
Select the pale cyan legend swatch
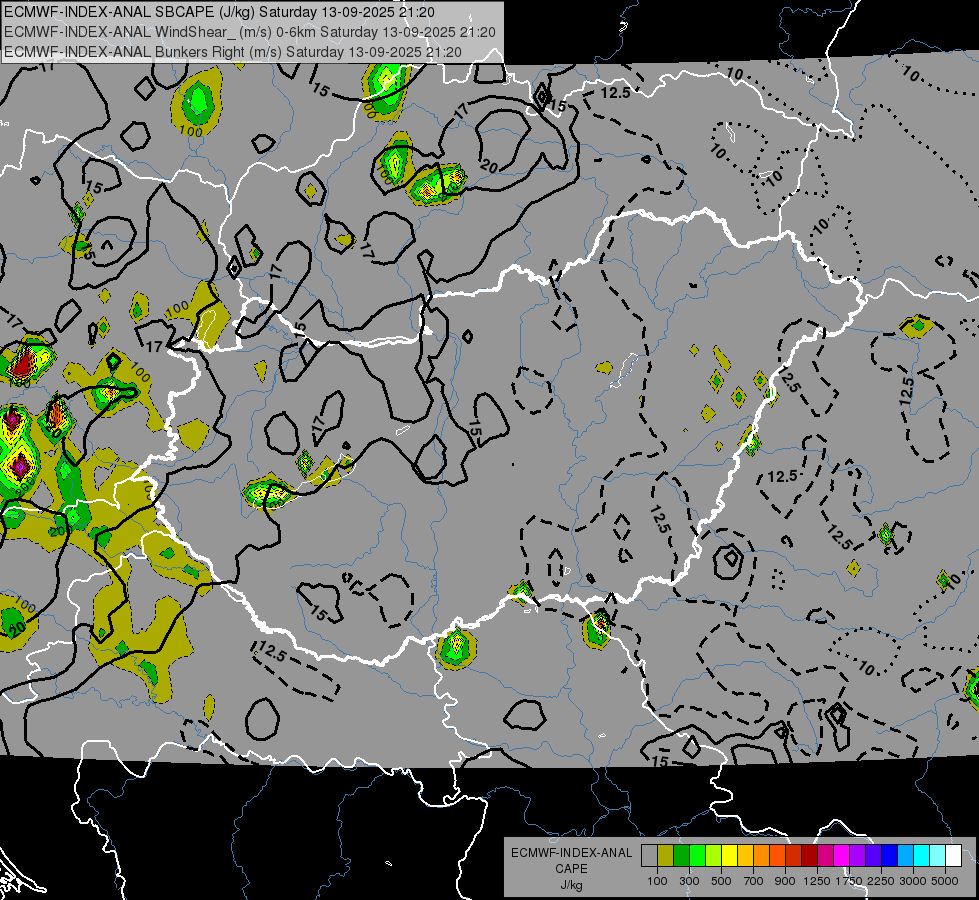(937, 855)
